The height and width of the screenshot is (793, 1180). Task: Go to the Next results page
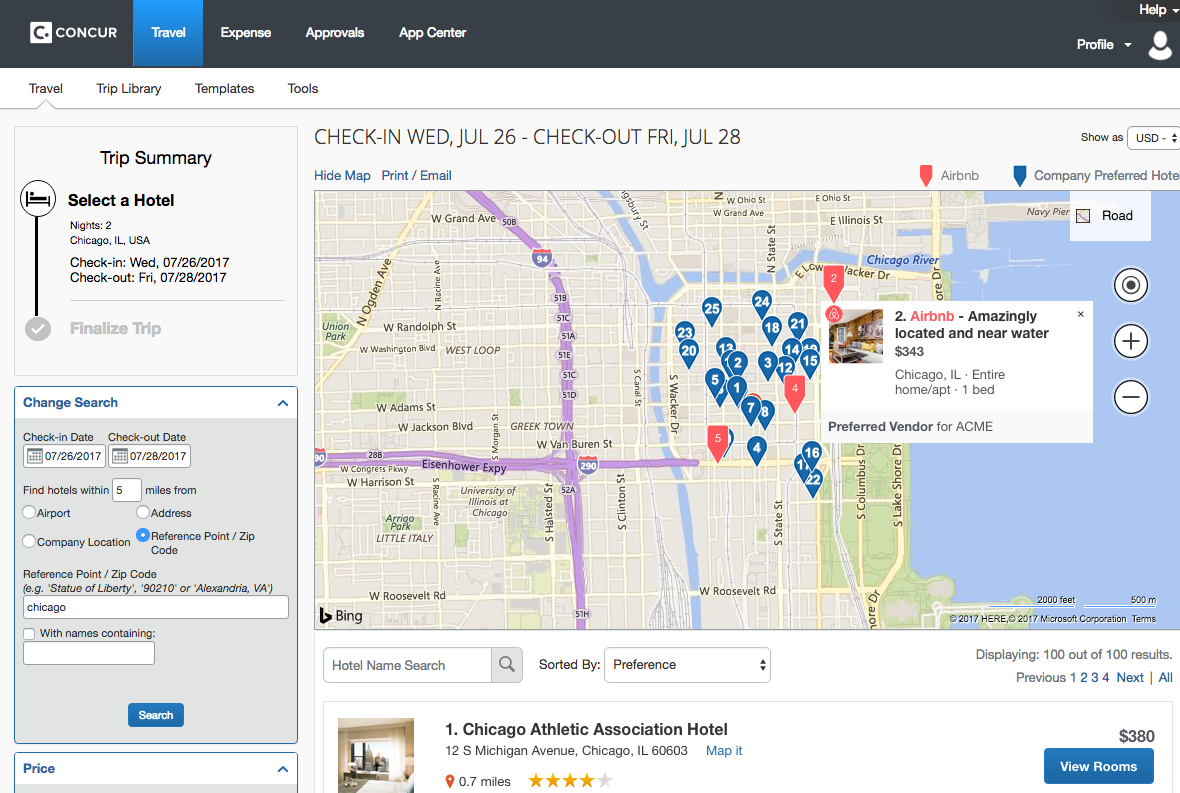pos(1130,677)
